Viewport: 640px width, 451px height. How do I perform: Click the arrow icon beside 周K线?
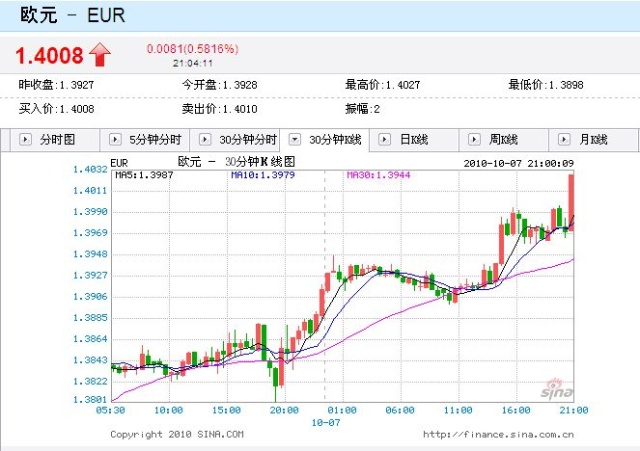coord(475,140)
